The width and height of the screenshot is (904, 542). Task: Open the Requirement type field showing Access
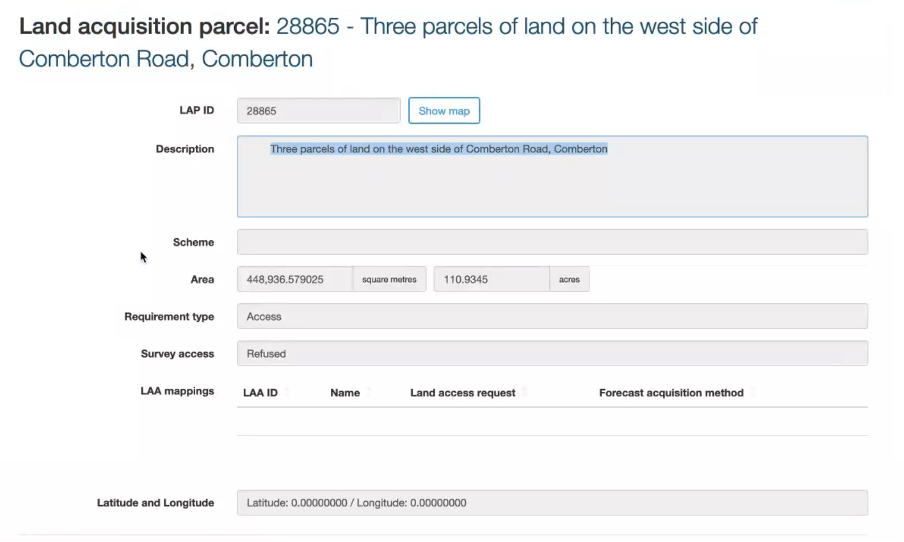[x=552, y=317]
